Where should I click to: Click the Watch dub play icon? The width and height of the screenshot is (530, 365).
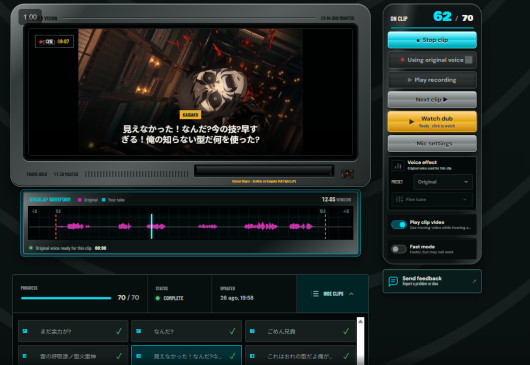tap(411, 122)
